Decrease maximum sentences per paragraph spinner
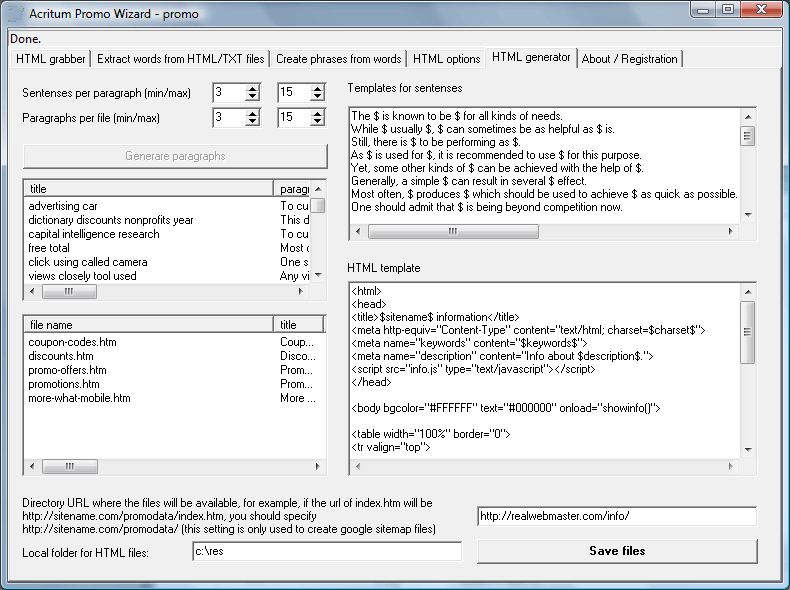Screen dimensions: 790x590 317,98
